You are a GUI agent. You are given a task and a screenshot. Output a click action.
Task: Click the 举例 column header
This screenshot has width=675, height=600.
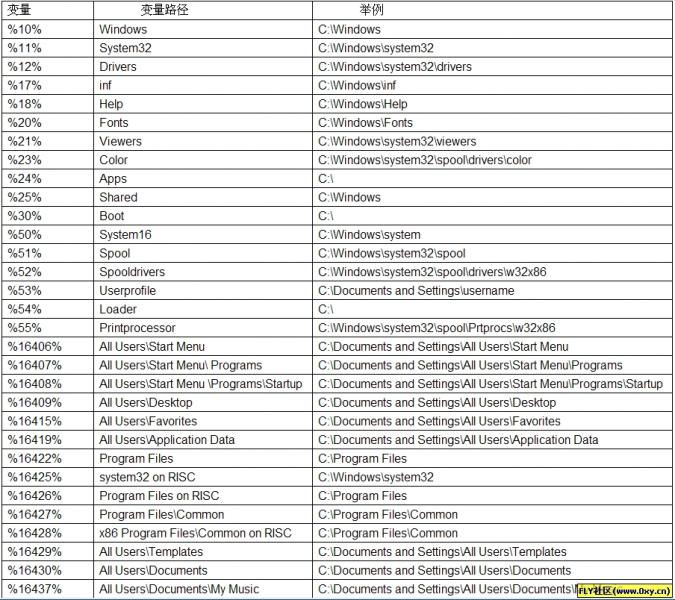[x=492, y=10]
